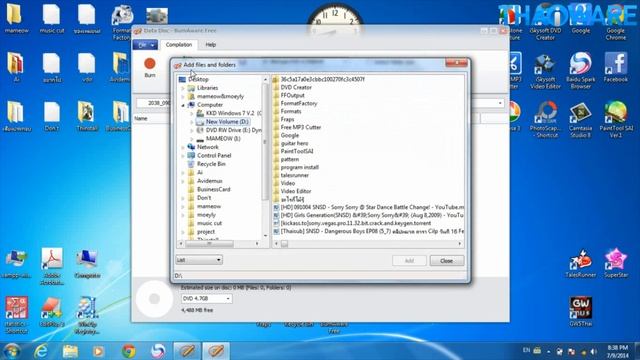Open the Start menu orb

(11, 351)
